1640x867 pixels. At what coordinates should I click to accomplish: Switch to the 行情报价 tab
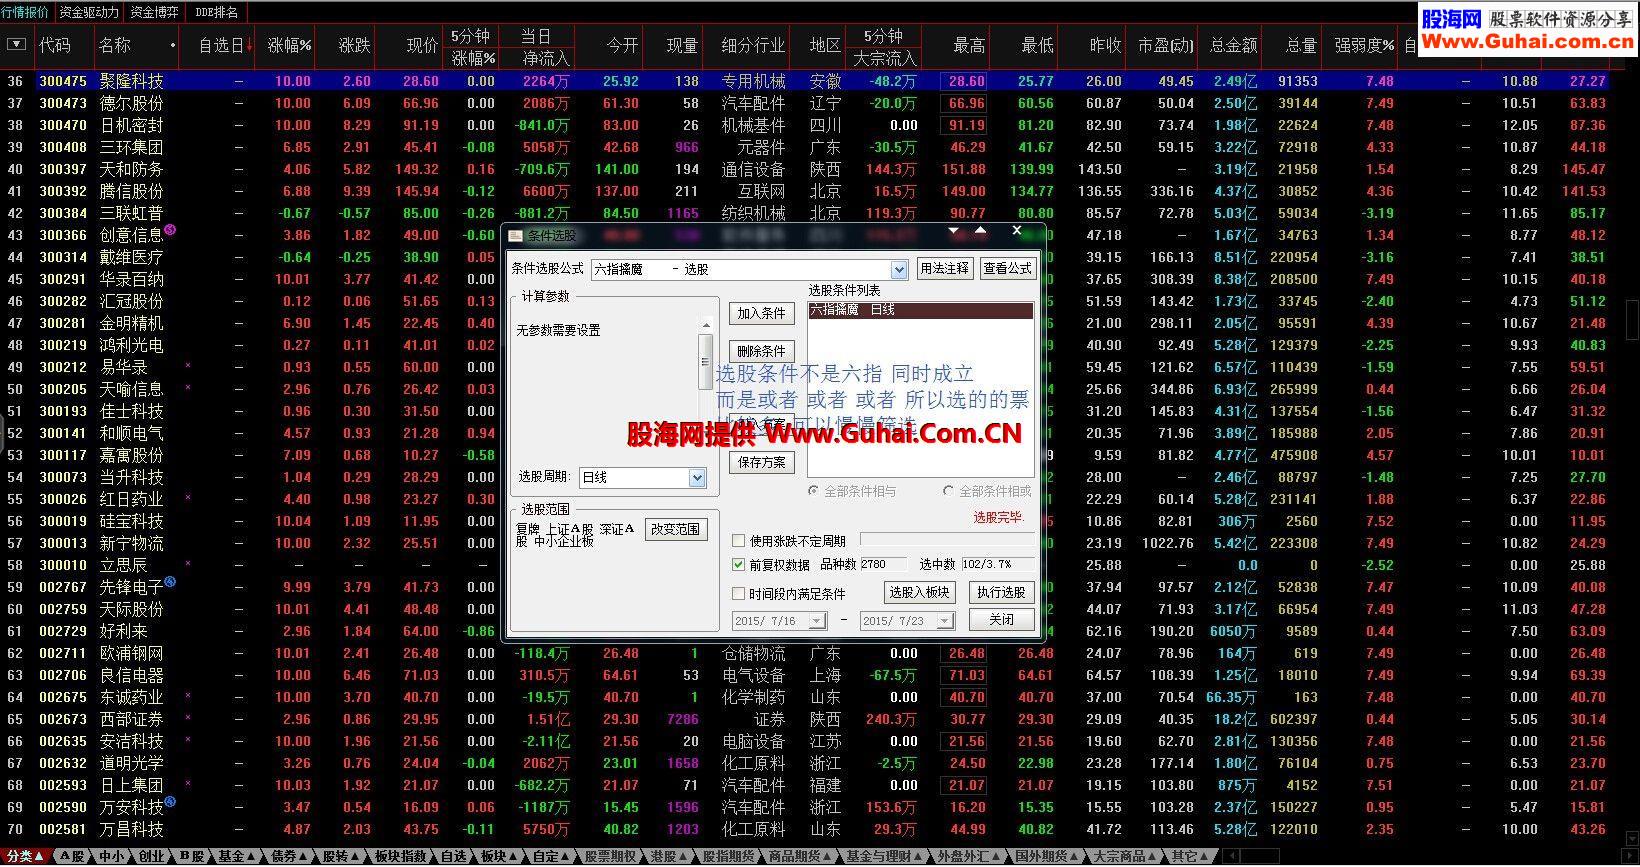25,12
